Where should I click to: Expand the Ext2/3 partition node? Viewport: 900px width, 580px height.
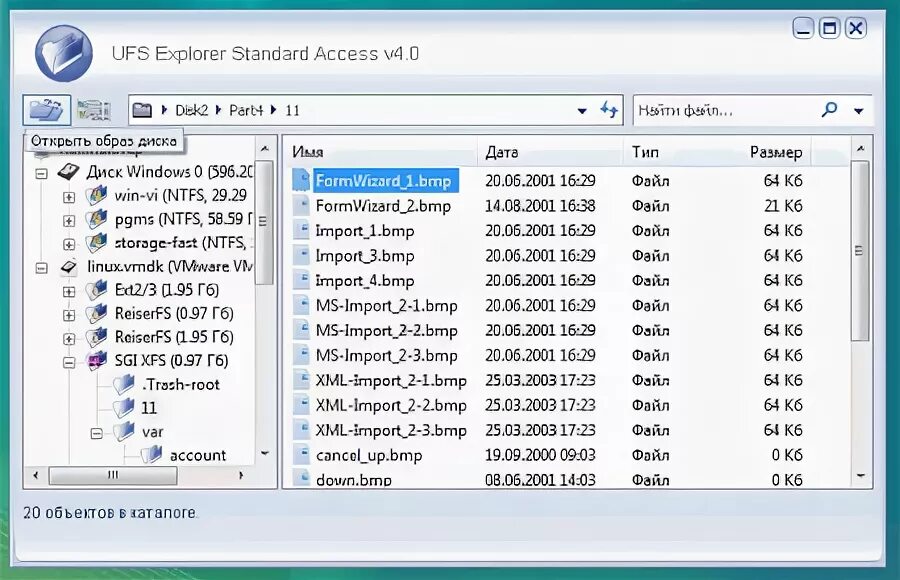pos(69,291)
